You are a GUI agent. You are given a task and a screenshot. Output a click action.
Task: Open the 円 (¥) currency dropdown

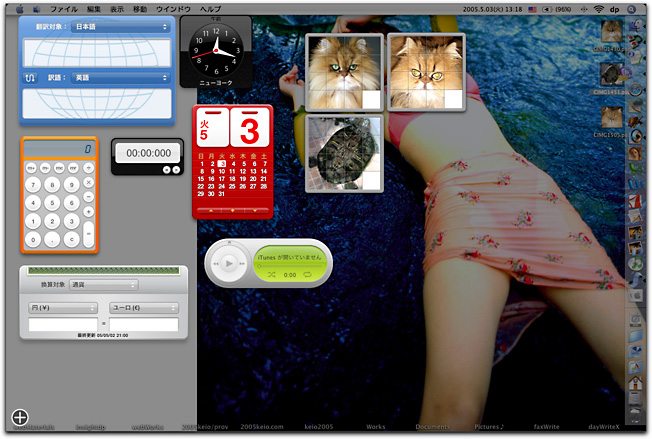point(62,308)
